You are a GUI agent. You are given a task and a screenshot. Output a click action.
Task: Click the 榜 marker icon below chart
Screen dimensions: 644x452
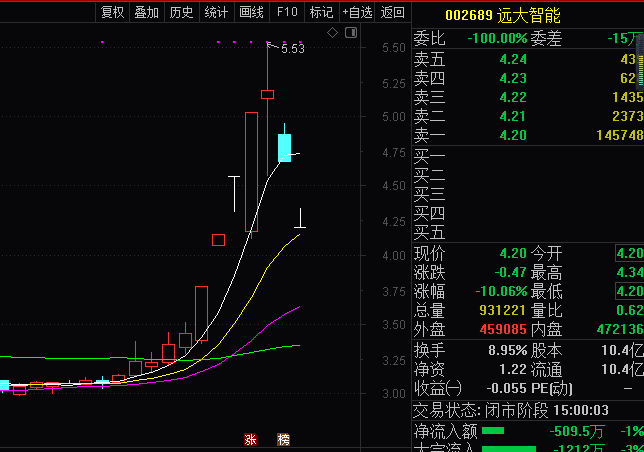[283, 439]
